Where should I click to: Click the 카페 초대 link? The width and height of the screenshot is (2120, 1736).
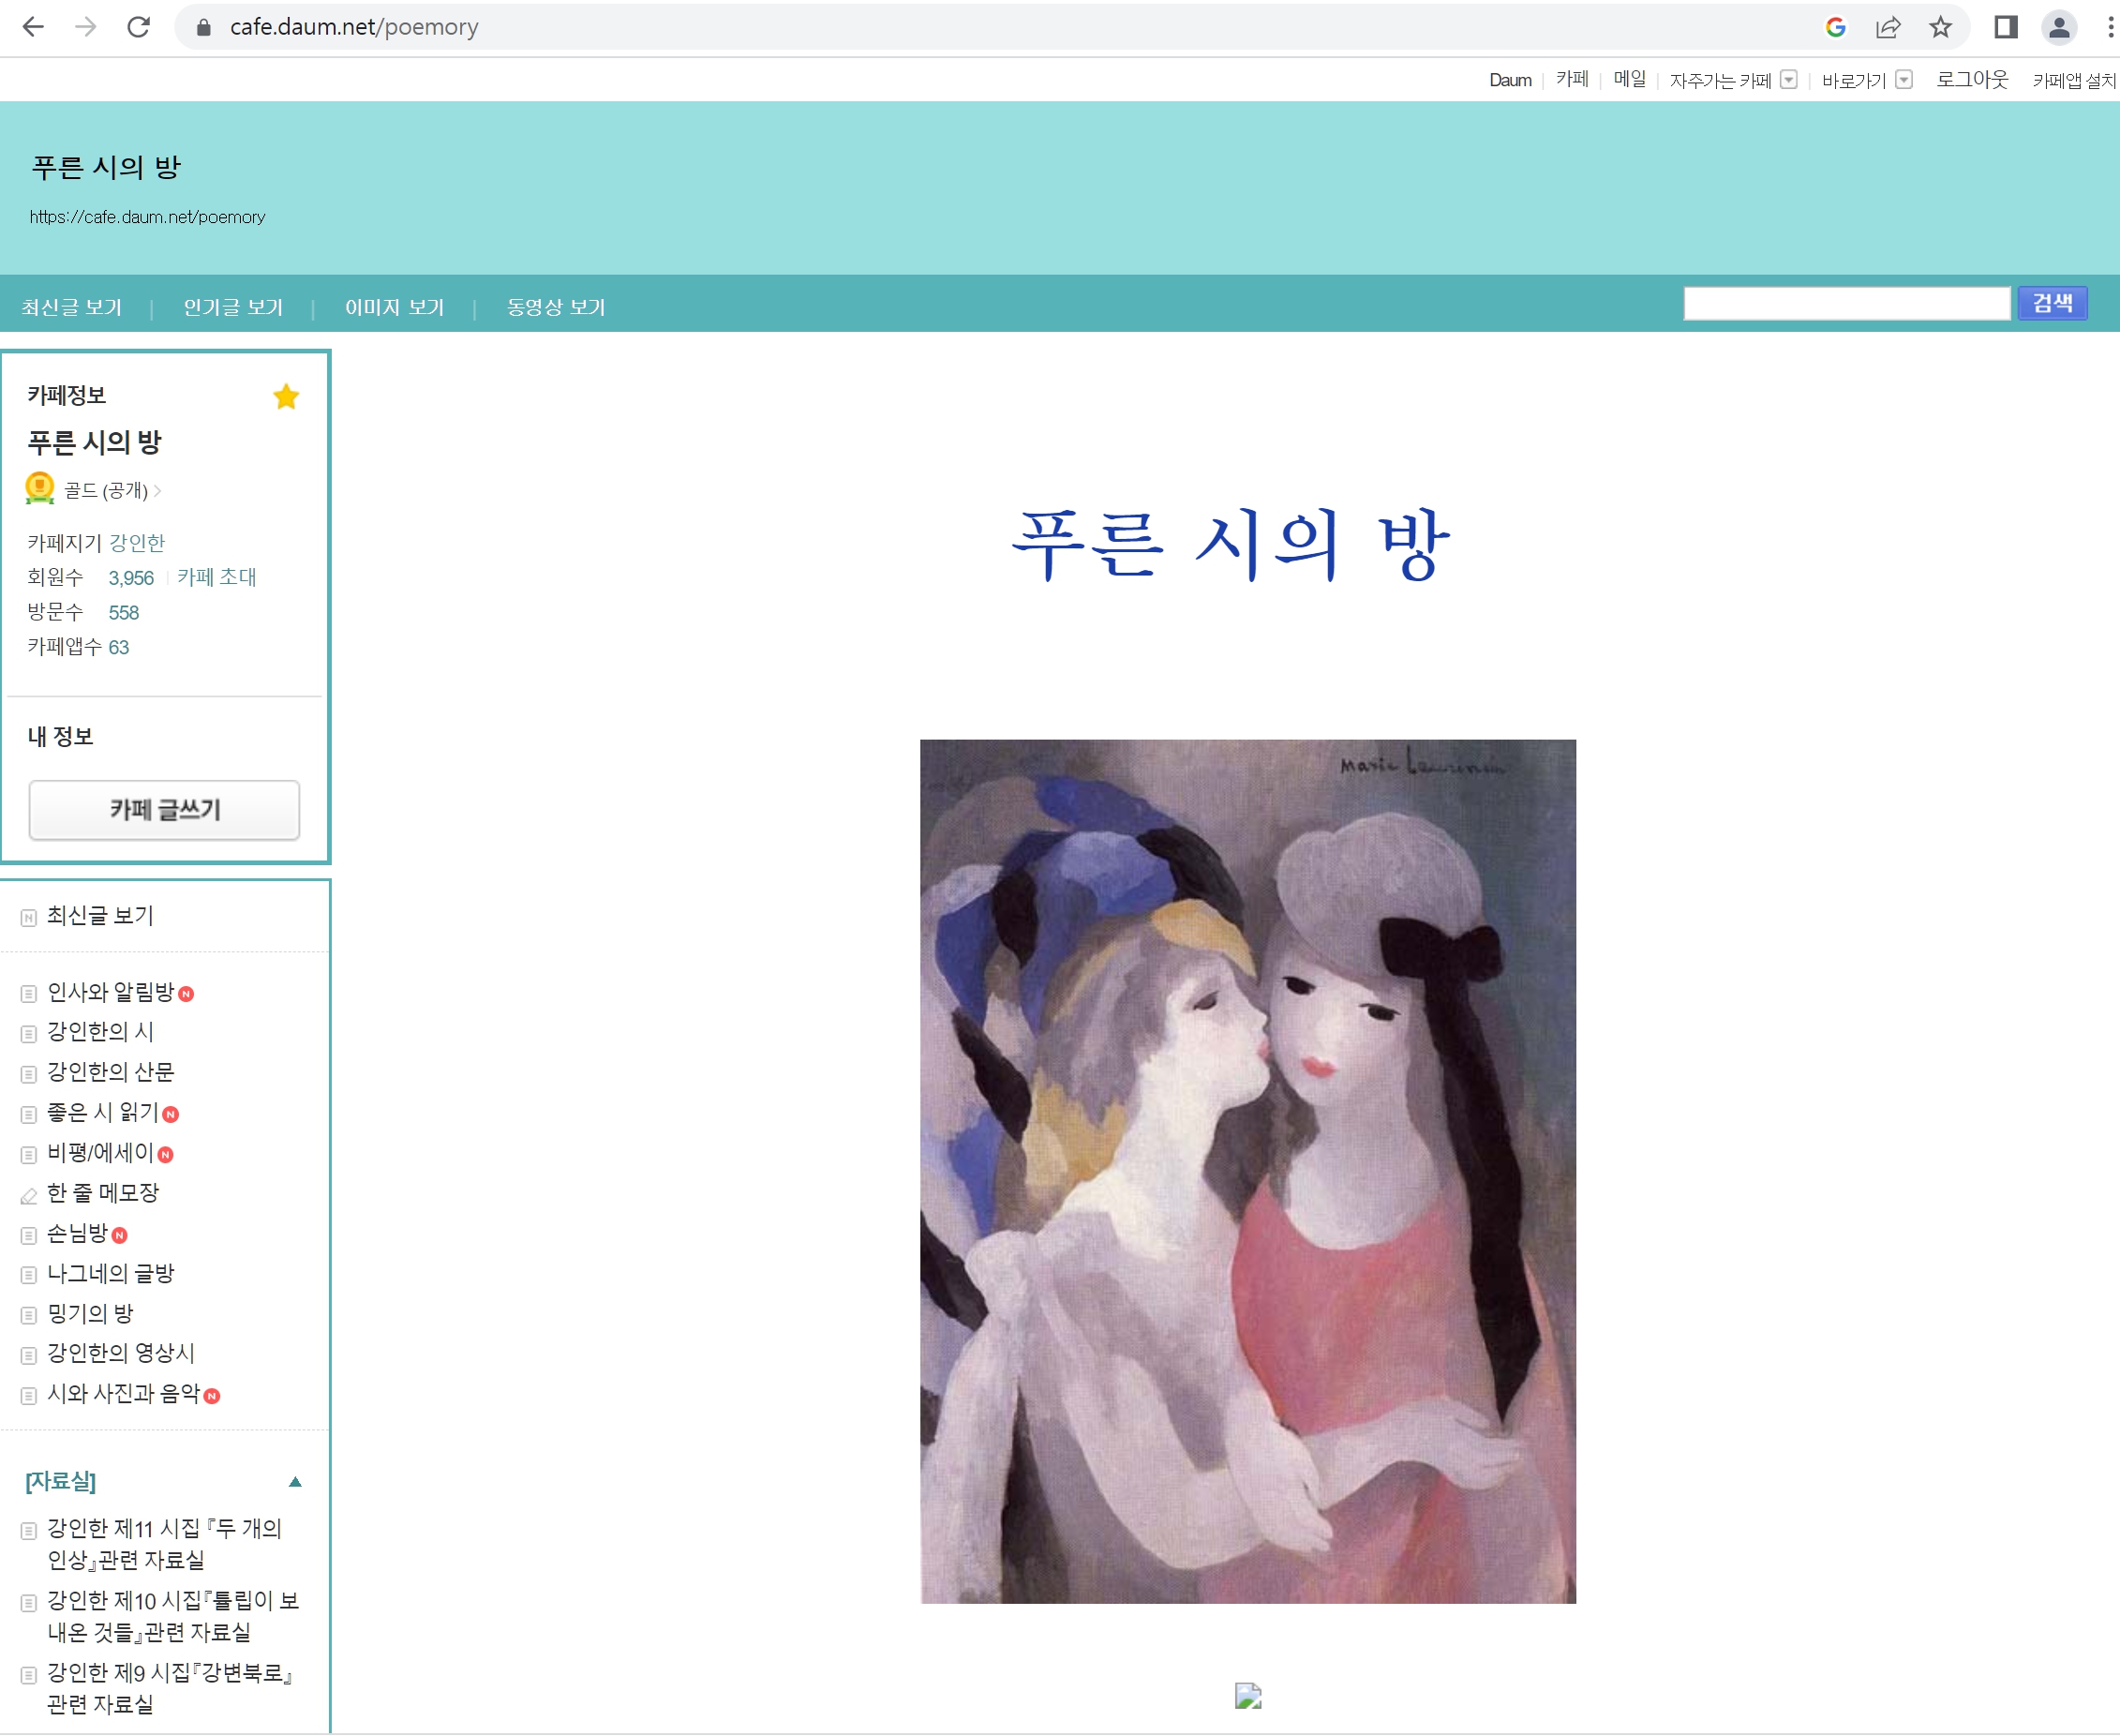(x=217, y=577)
